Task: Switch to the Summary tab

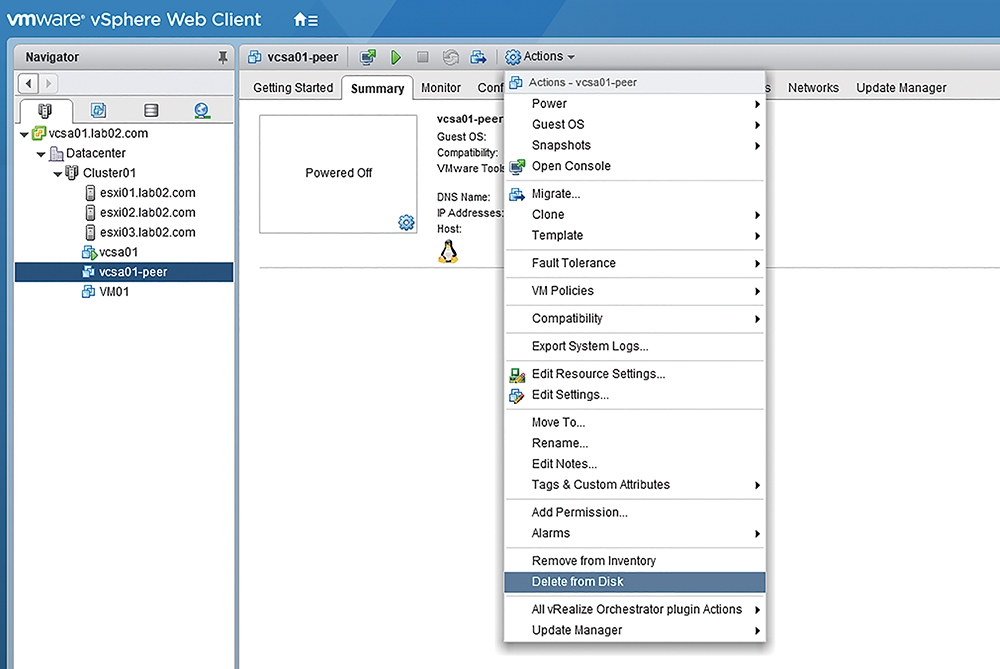Action: 378,88
